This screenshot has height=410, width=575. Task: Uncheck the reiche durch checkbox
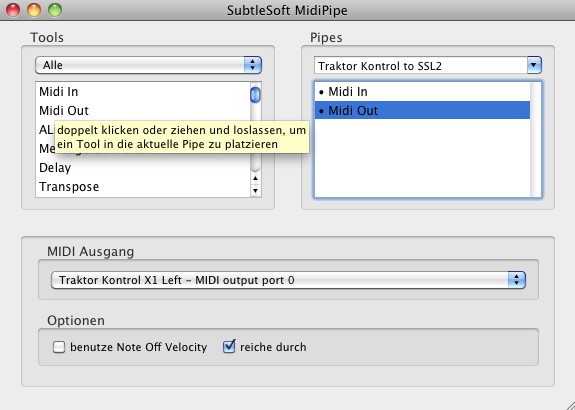pos(229,347)
